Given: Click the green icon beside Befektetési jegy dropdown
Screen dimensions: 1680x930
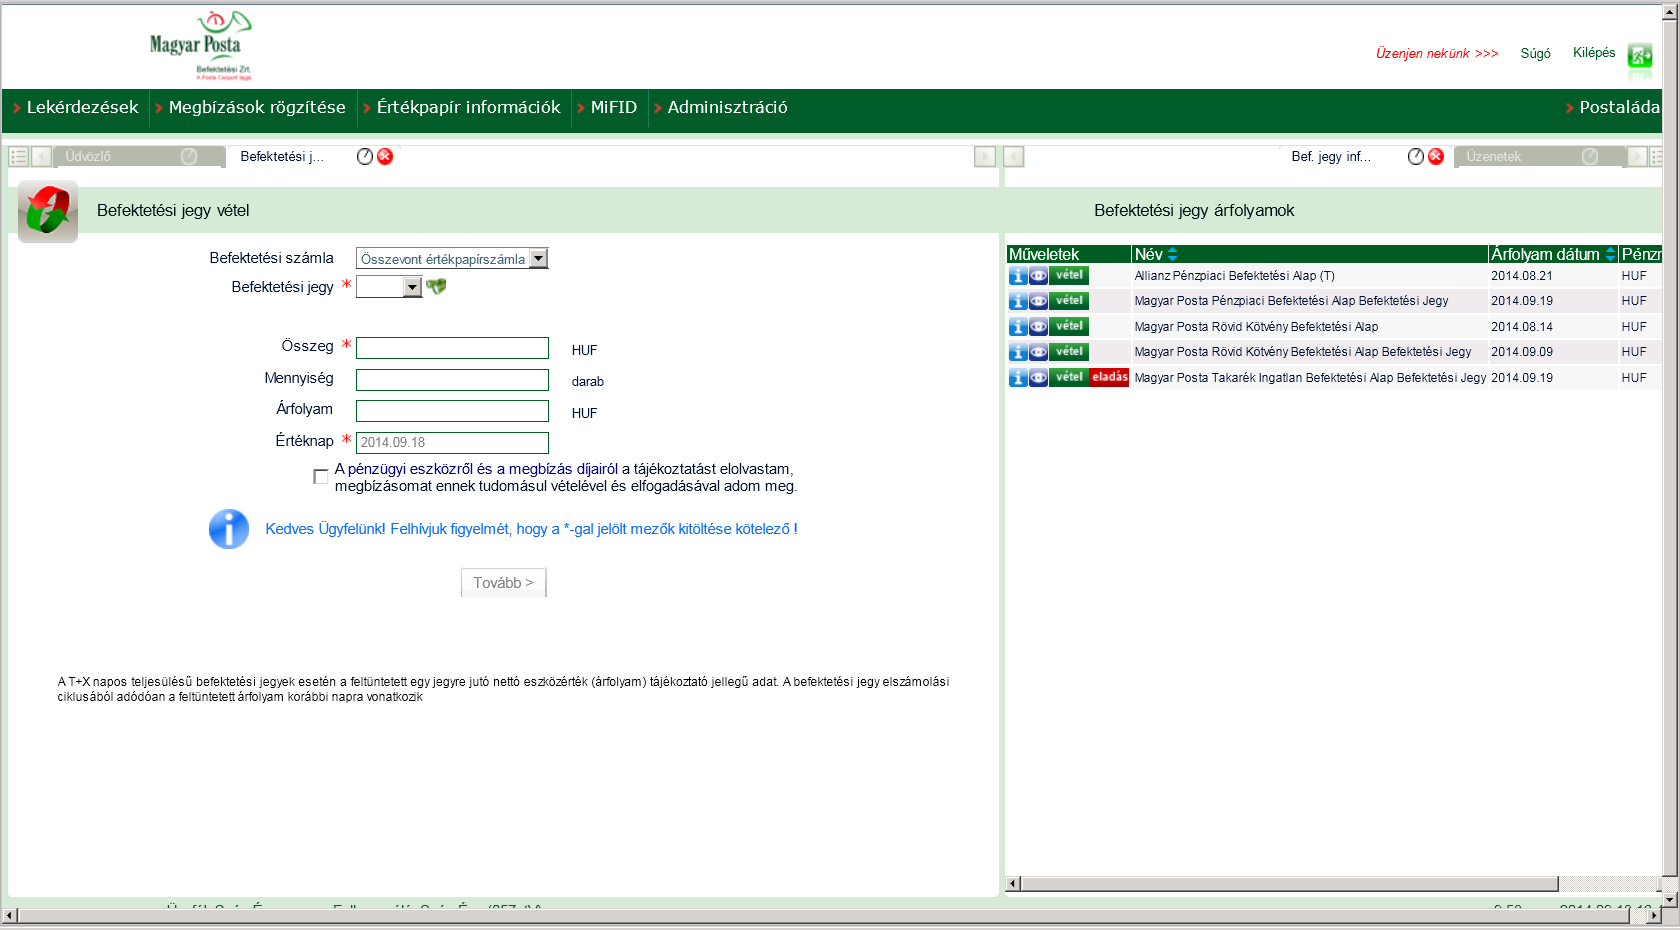Looking at the screenshot, I should pyautogui.click(x=436, y=287).
